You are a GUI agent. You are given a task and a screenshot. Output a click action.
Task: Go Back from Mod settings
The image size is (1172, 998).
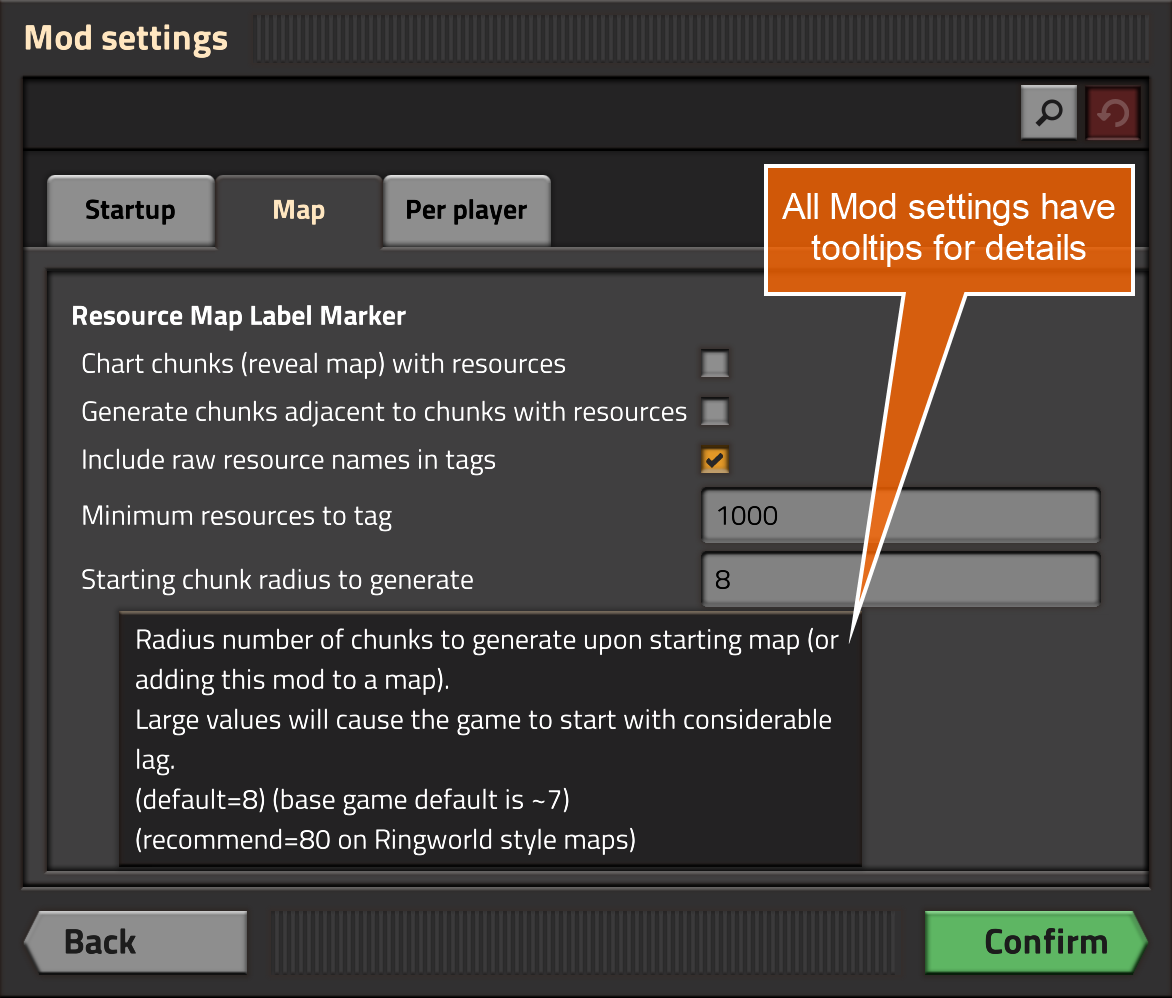click(136, 942)
